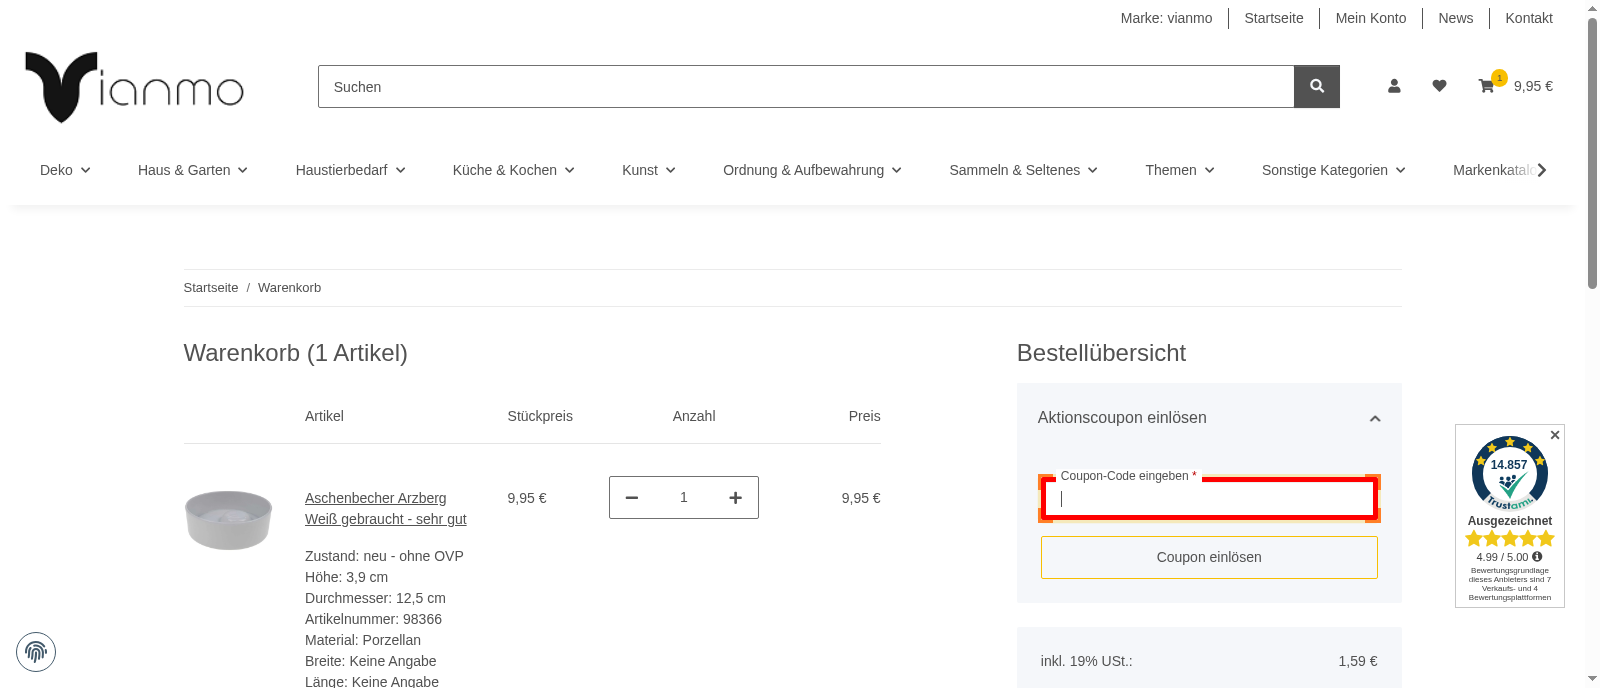The width and height of the screenshot is (1600, 688).
Task: Click the search magnifier button
Action: (x=1316, y=87)
